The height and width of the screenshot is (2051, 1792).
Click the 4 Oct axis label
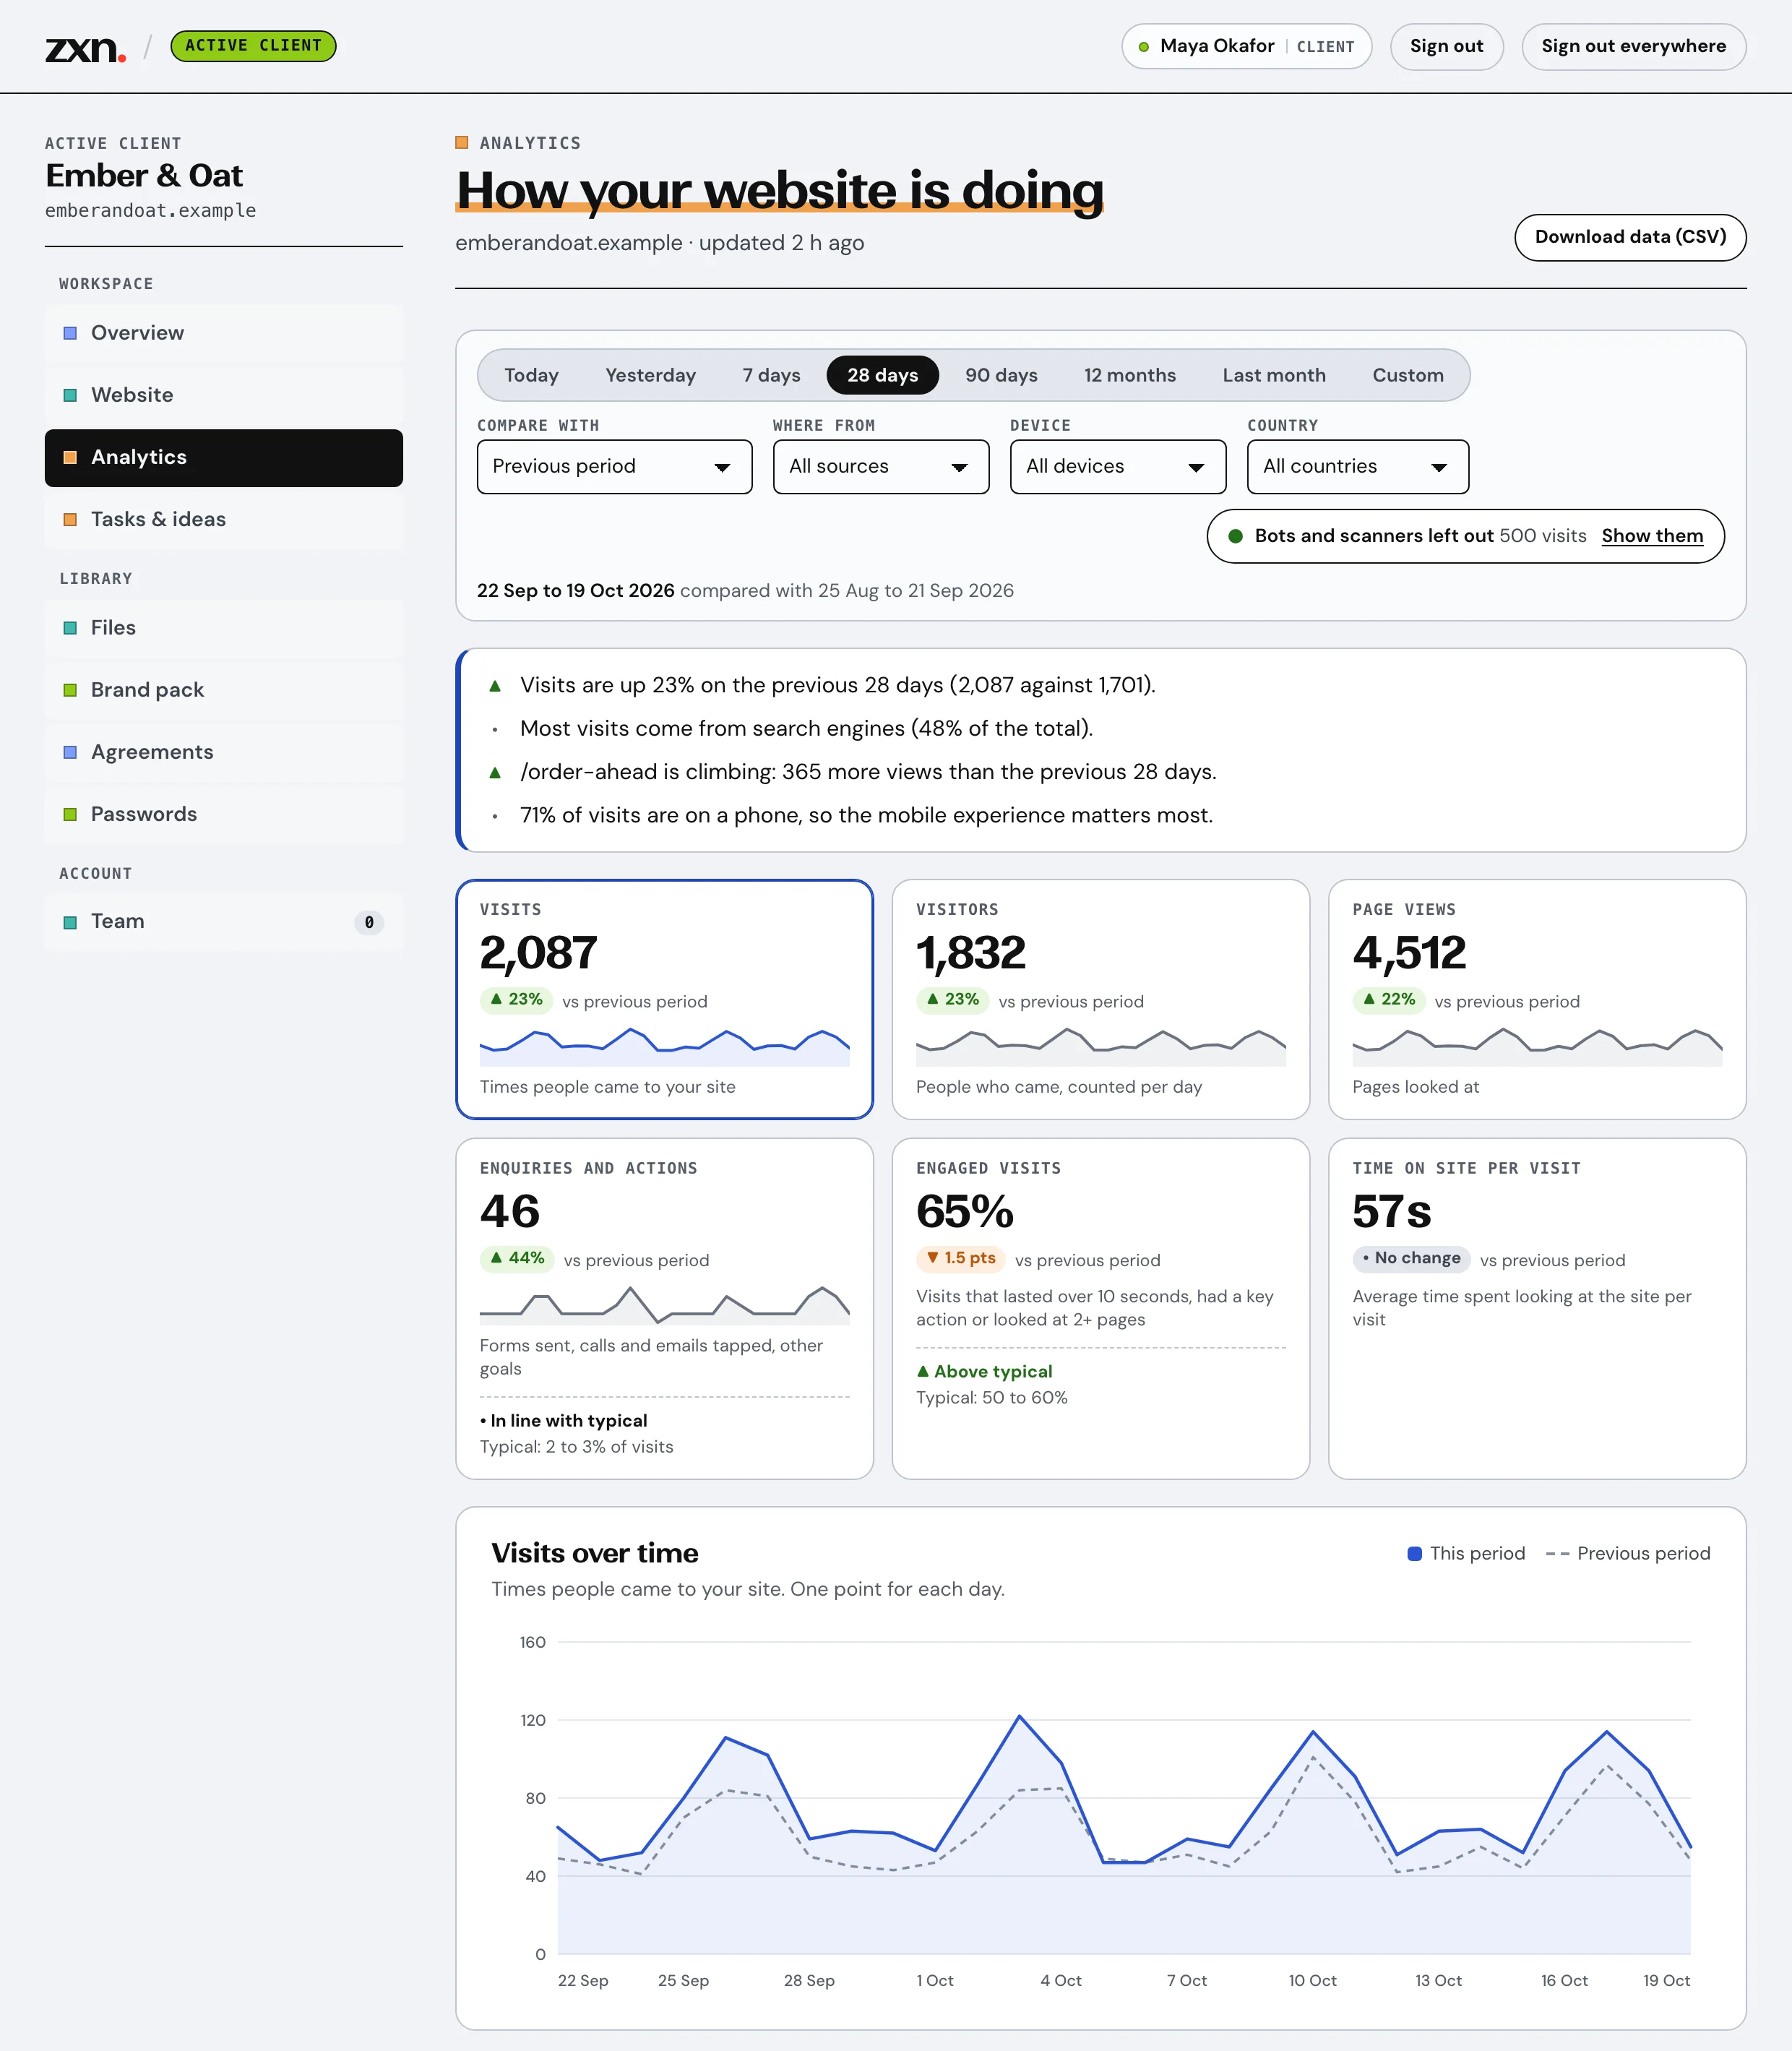pos(1060,1980)
